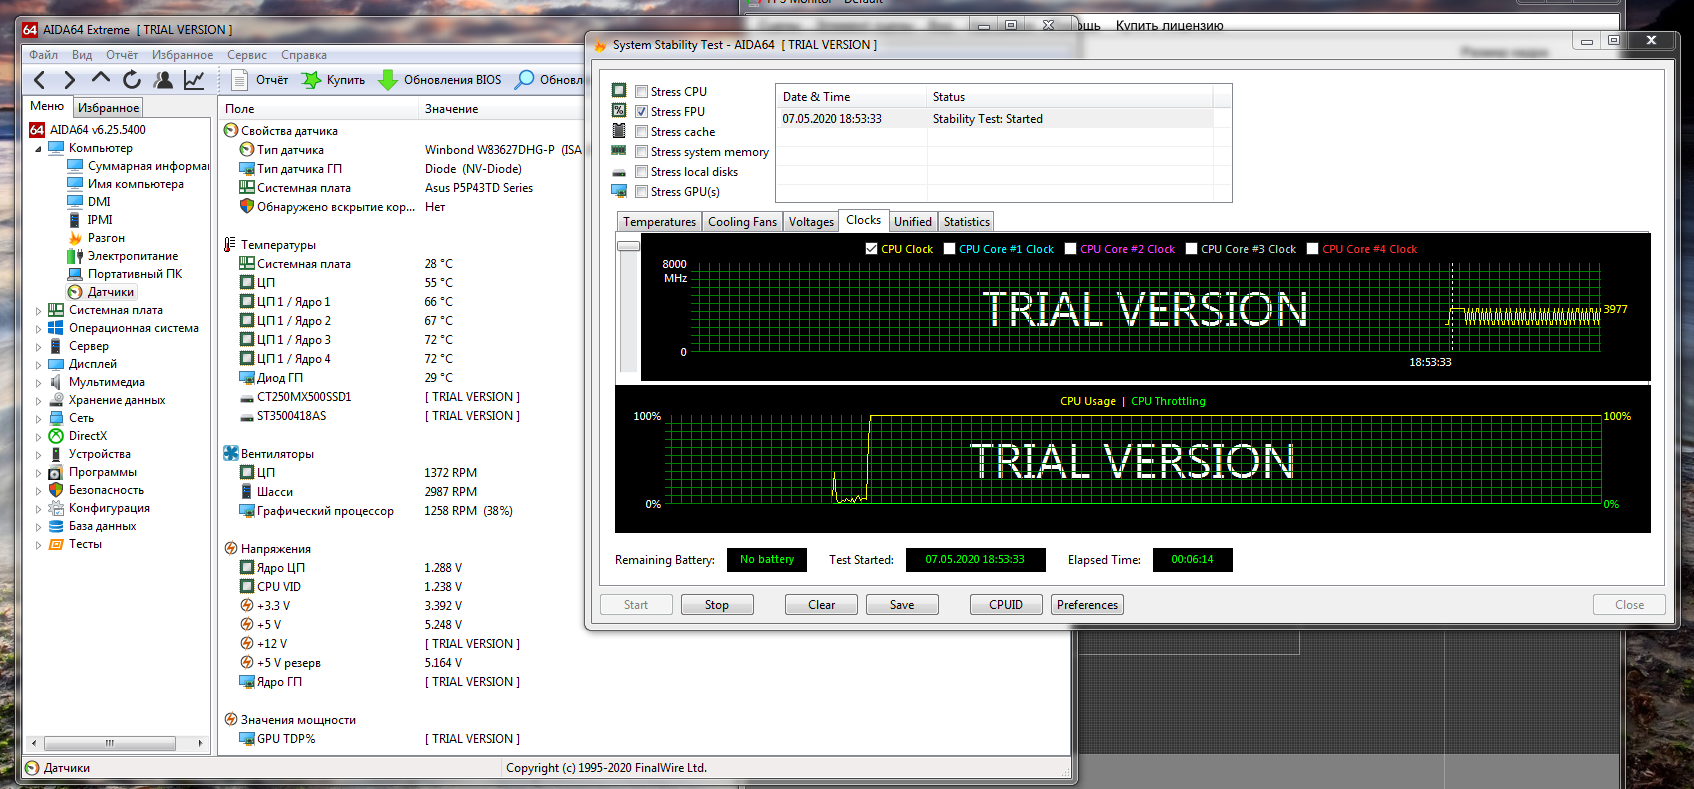Image resolution: width=1694 pixels, height=789 pixels.
Task: Expand the Дисплей tree node
Action: (x=39, y=365)
